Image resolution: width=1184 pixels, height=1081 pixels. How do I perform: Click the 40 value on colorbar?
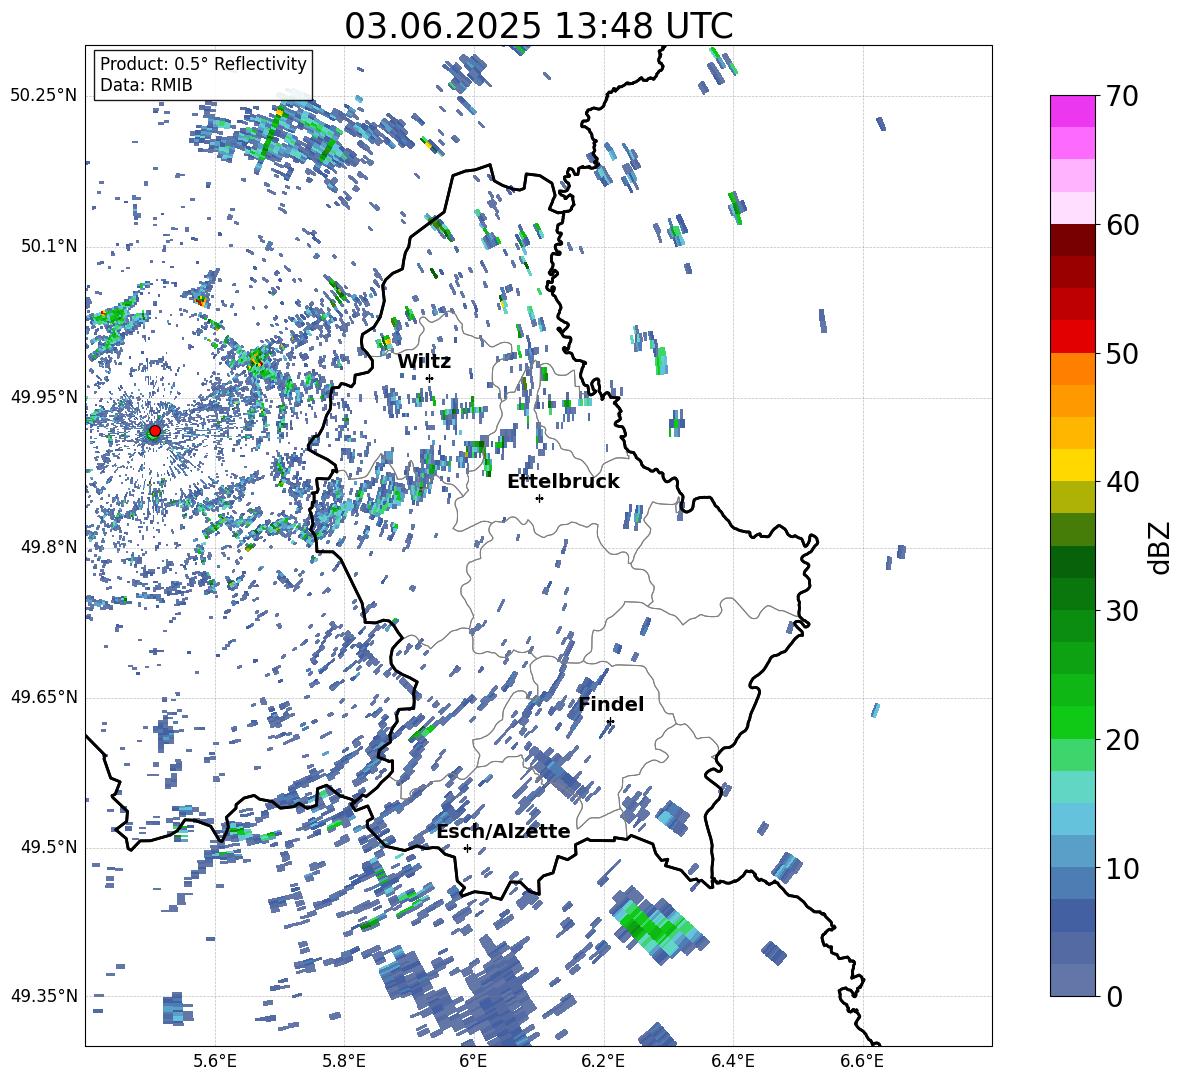[1122, 482]
